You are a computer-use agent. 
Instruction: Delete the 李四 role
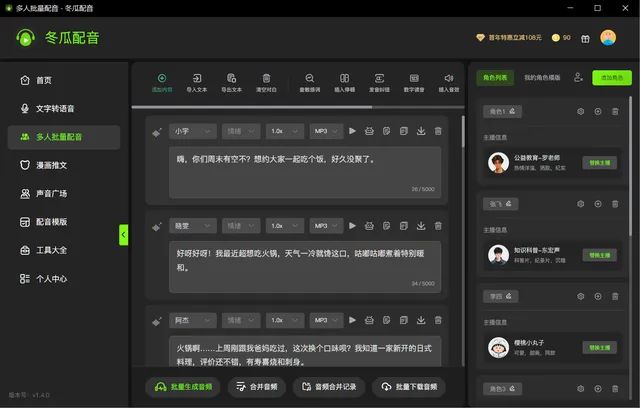(615, 296)
